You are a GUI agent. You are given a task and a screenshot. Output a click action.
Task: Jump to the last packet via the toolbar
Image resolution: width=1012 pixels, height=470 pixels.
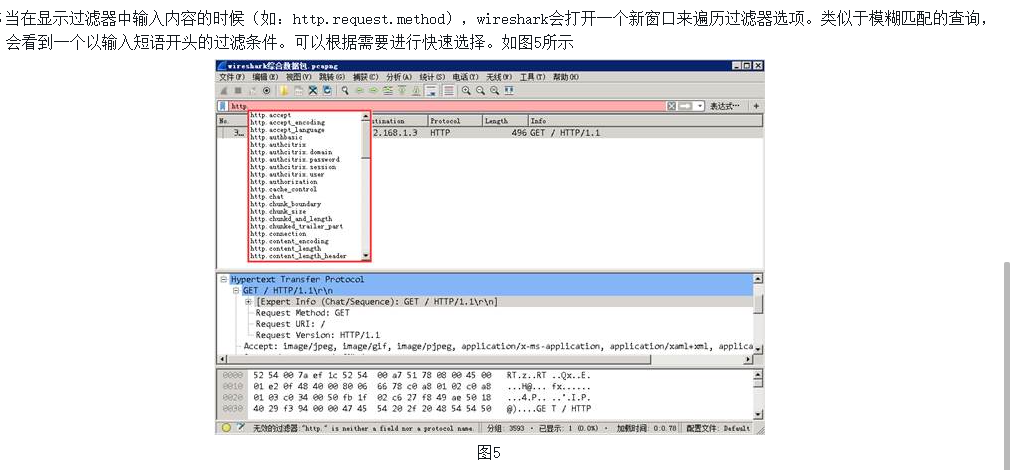coord(416,90)
